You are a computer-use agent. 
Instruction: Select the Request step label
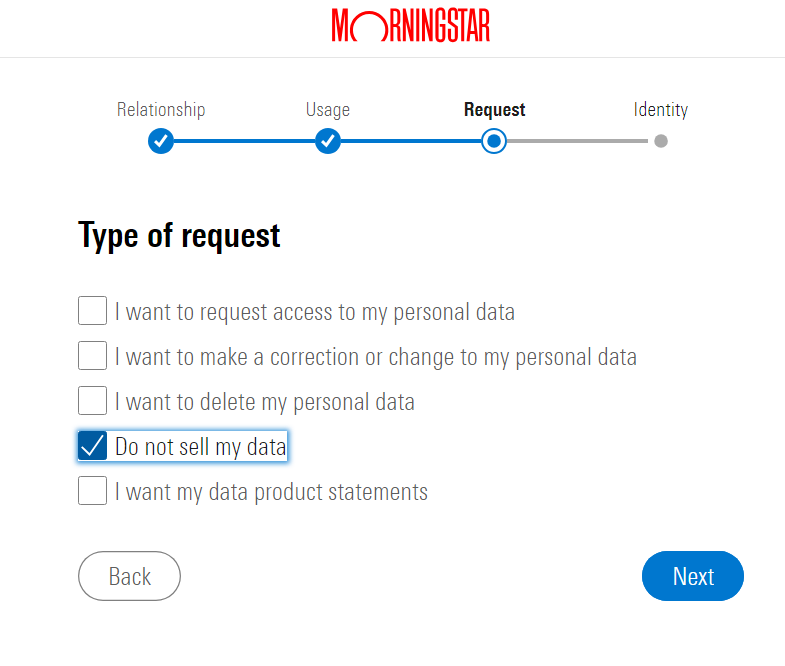494,110
